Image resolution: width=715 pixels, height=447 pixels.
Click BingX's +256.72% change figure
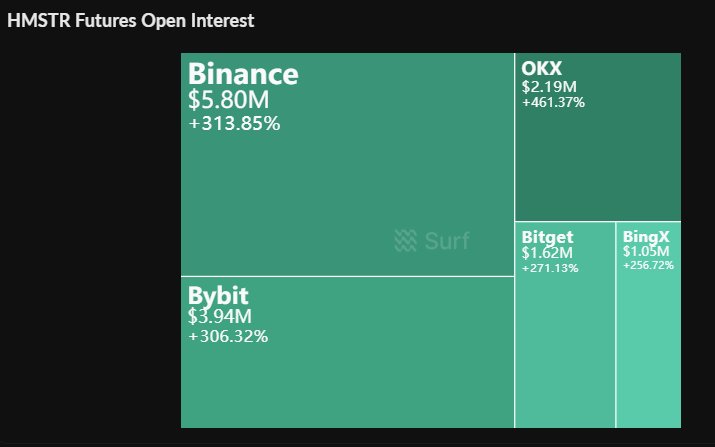tap(648, 265)
